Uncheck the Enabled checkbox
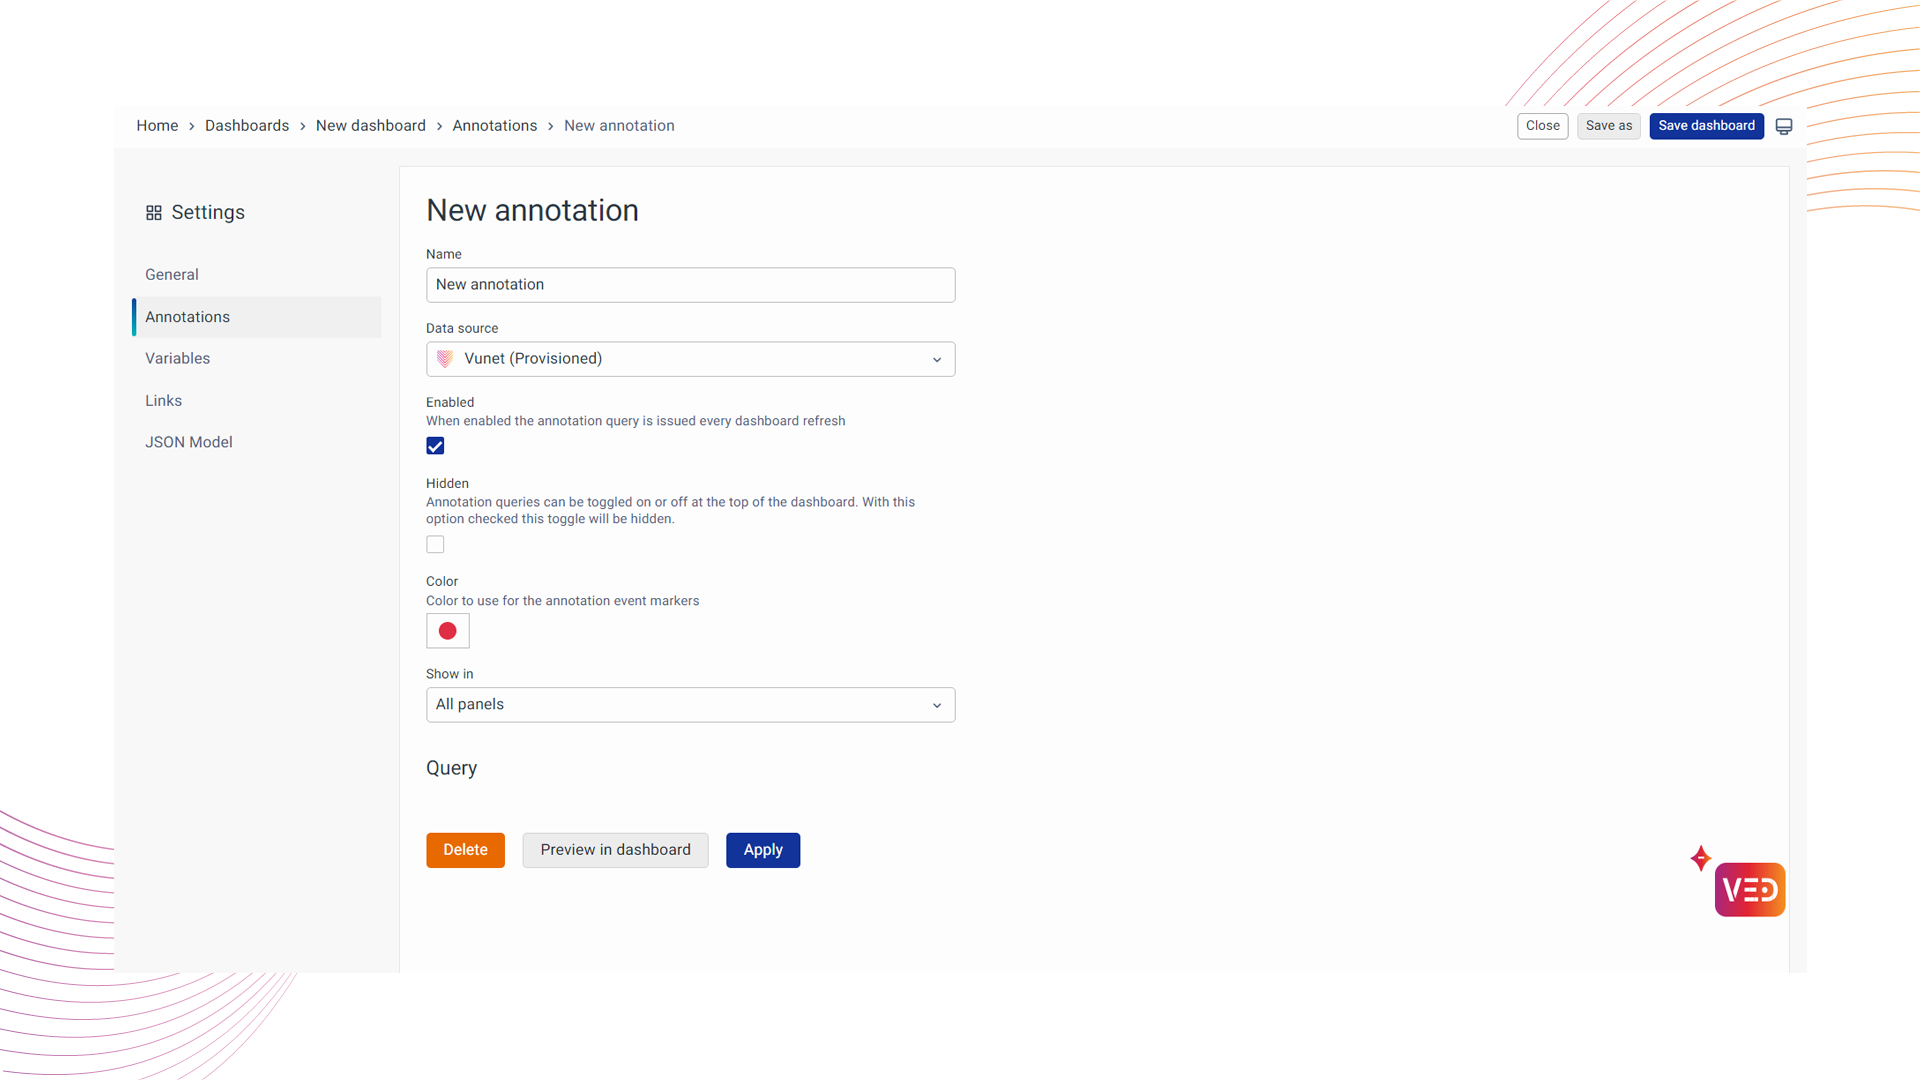The height and width of the screenshot is (1080, 1920). [x=435, y=446]
